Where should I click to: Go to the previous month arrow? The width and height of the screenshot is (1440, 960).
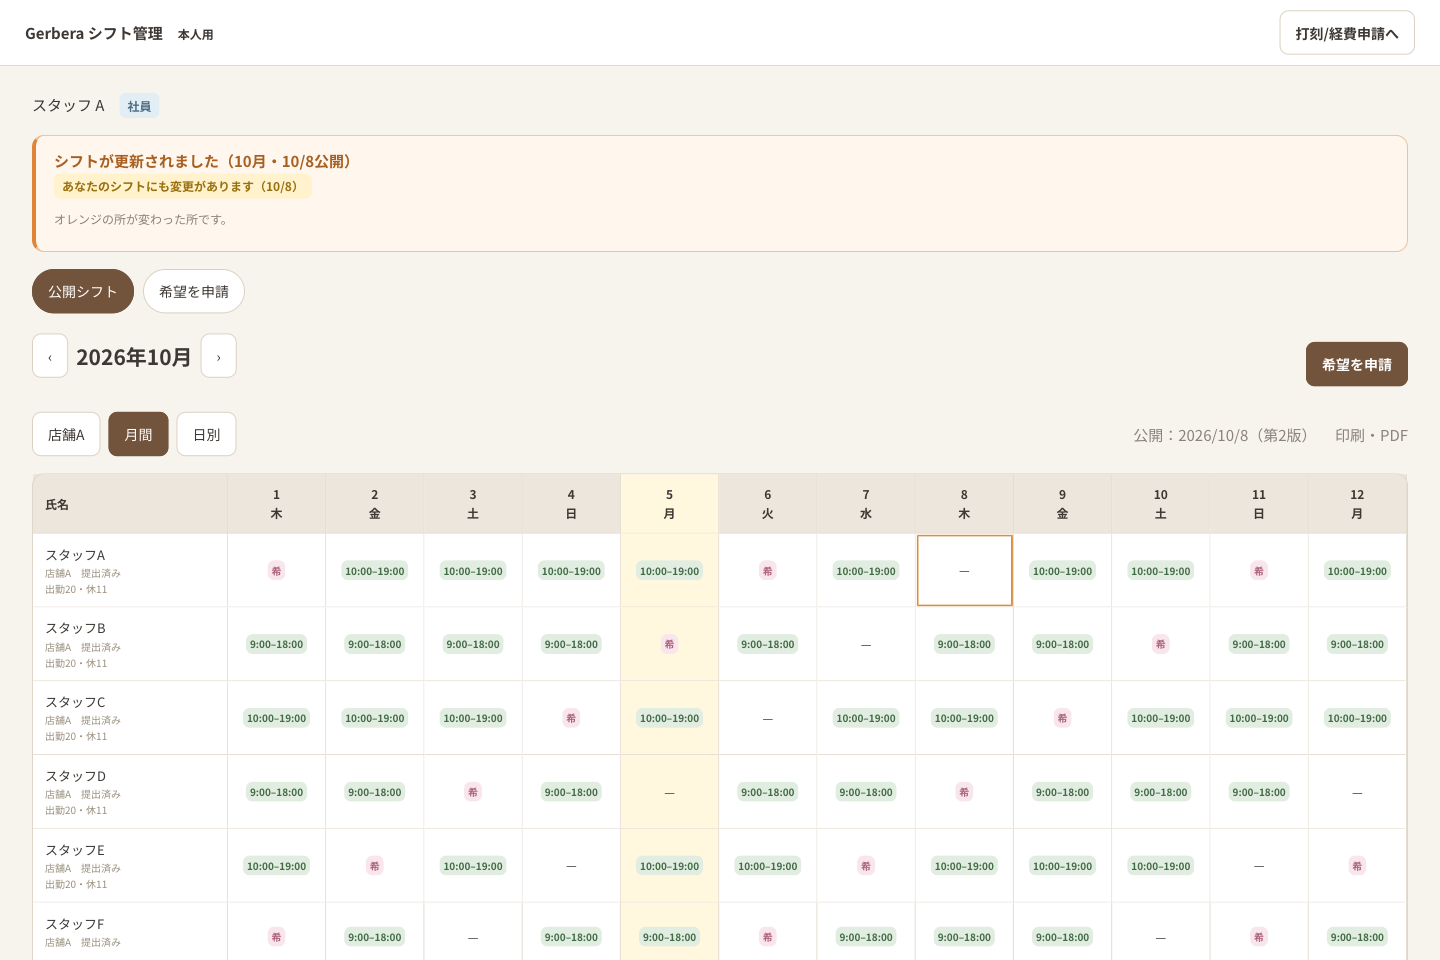point(50,356)
